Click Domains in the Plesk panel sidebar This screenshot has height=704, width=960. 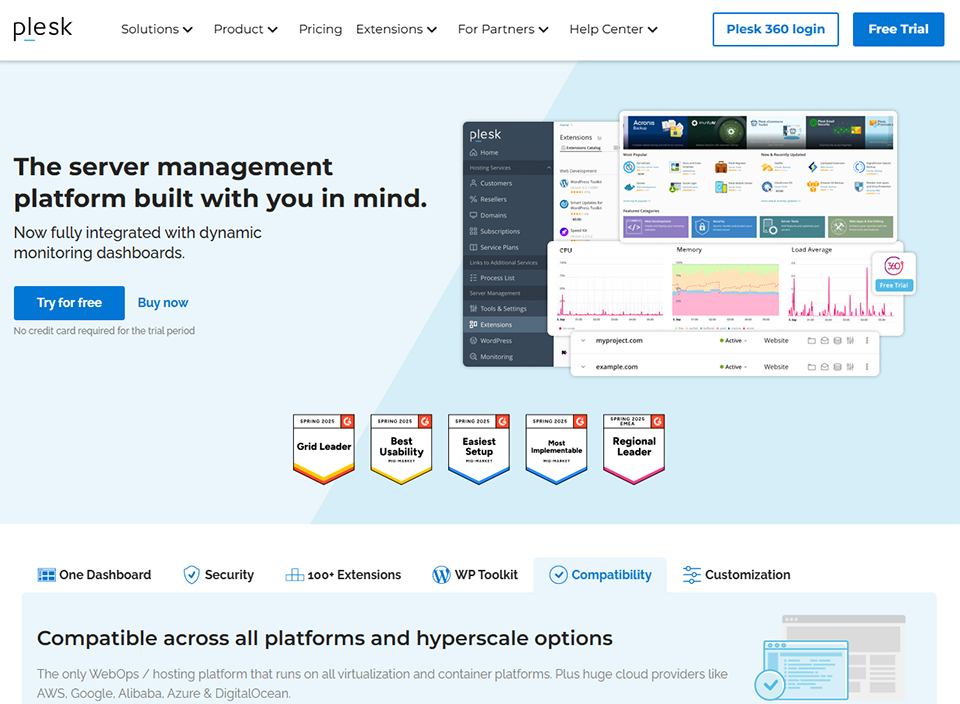(488, 215)
